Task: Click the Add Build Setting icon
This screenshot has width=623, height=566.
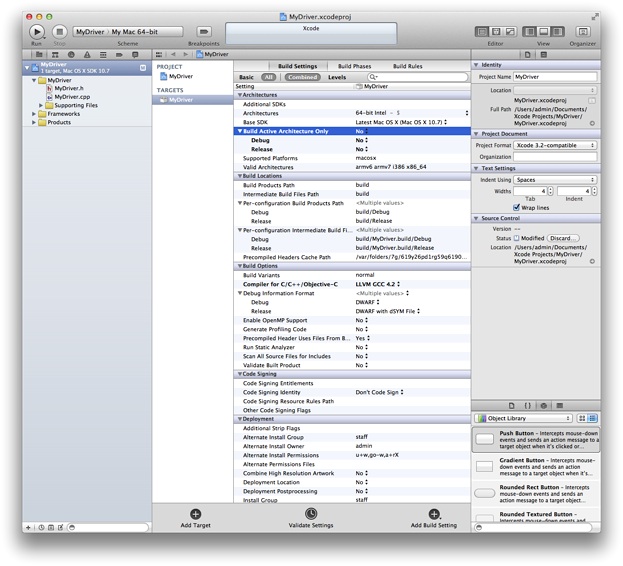Action: [x=433, y=513]
